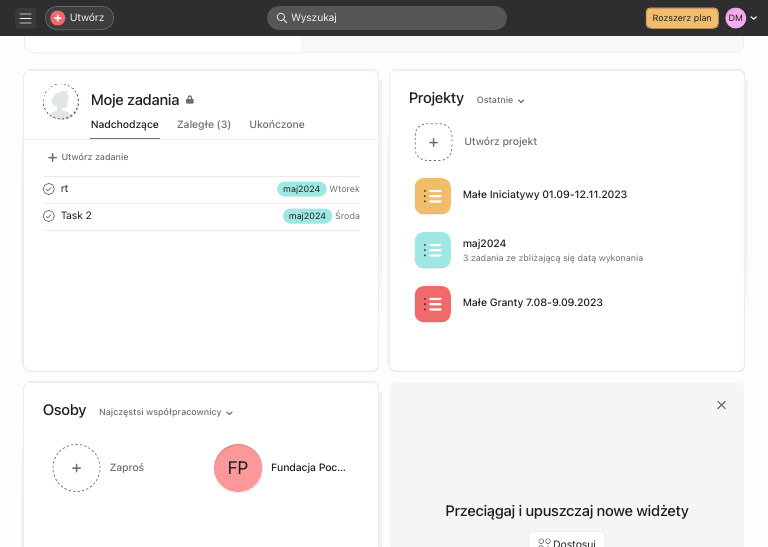Image resolution: width=768 pixels, height=547 pixels.
Task: Click the Utwórz create button
Action: tap(79, 18)
